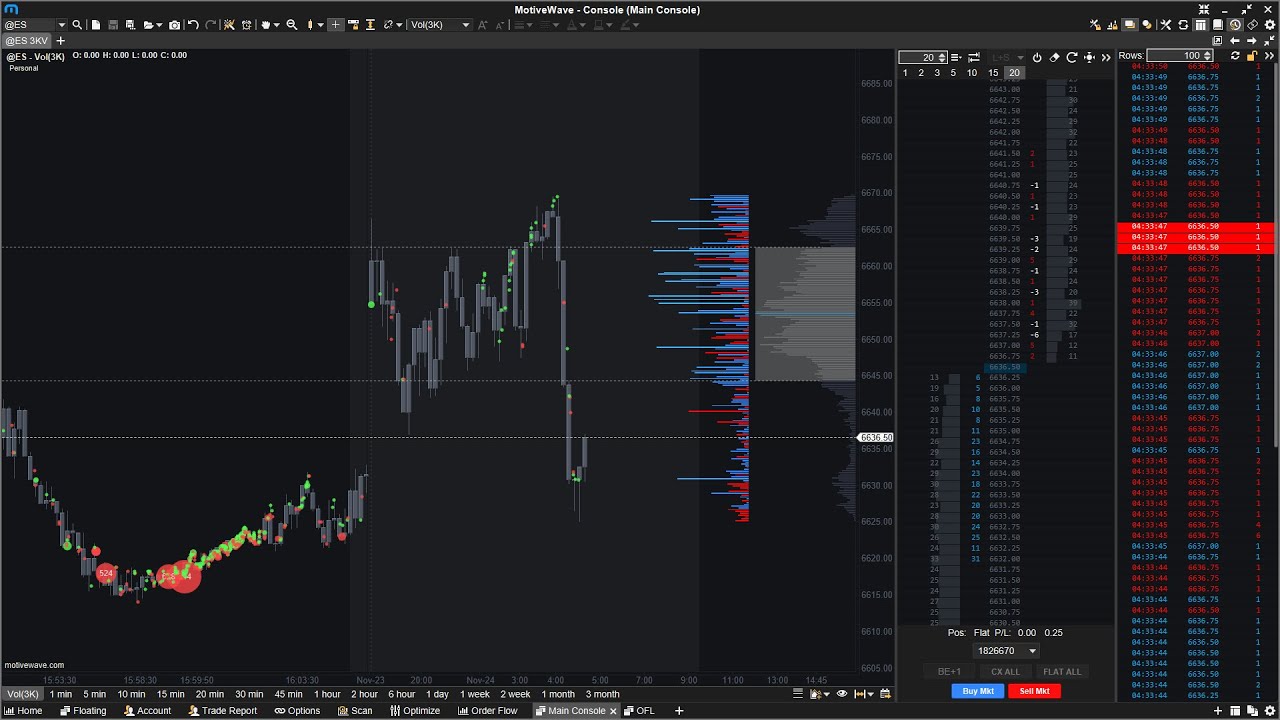Navigate forward with the right arrow
The image size is (1280, 720).
pyautogui.click(x=1252, y=41)
